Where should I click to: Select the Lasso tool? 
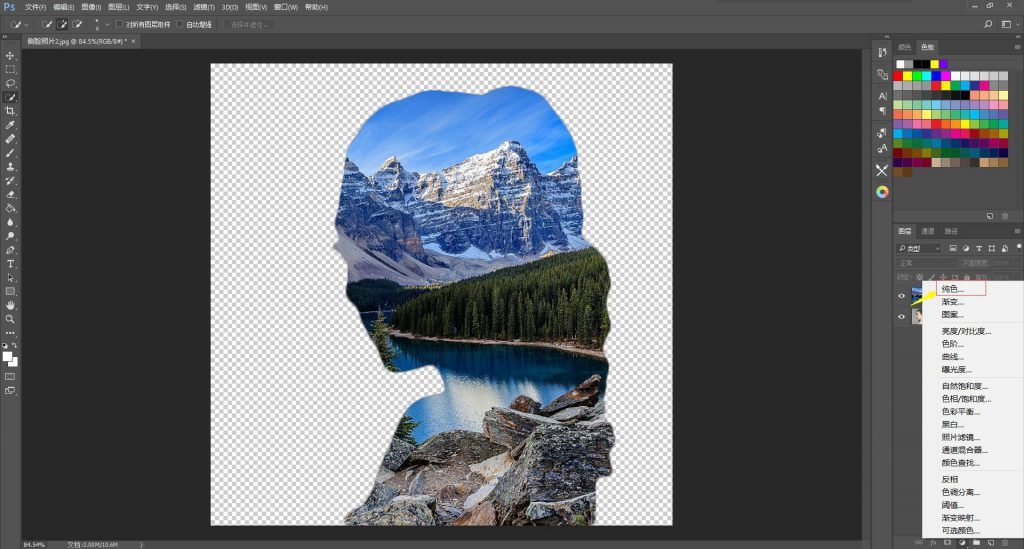[x=11, y=83]
